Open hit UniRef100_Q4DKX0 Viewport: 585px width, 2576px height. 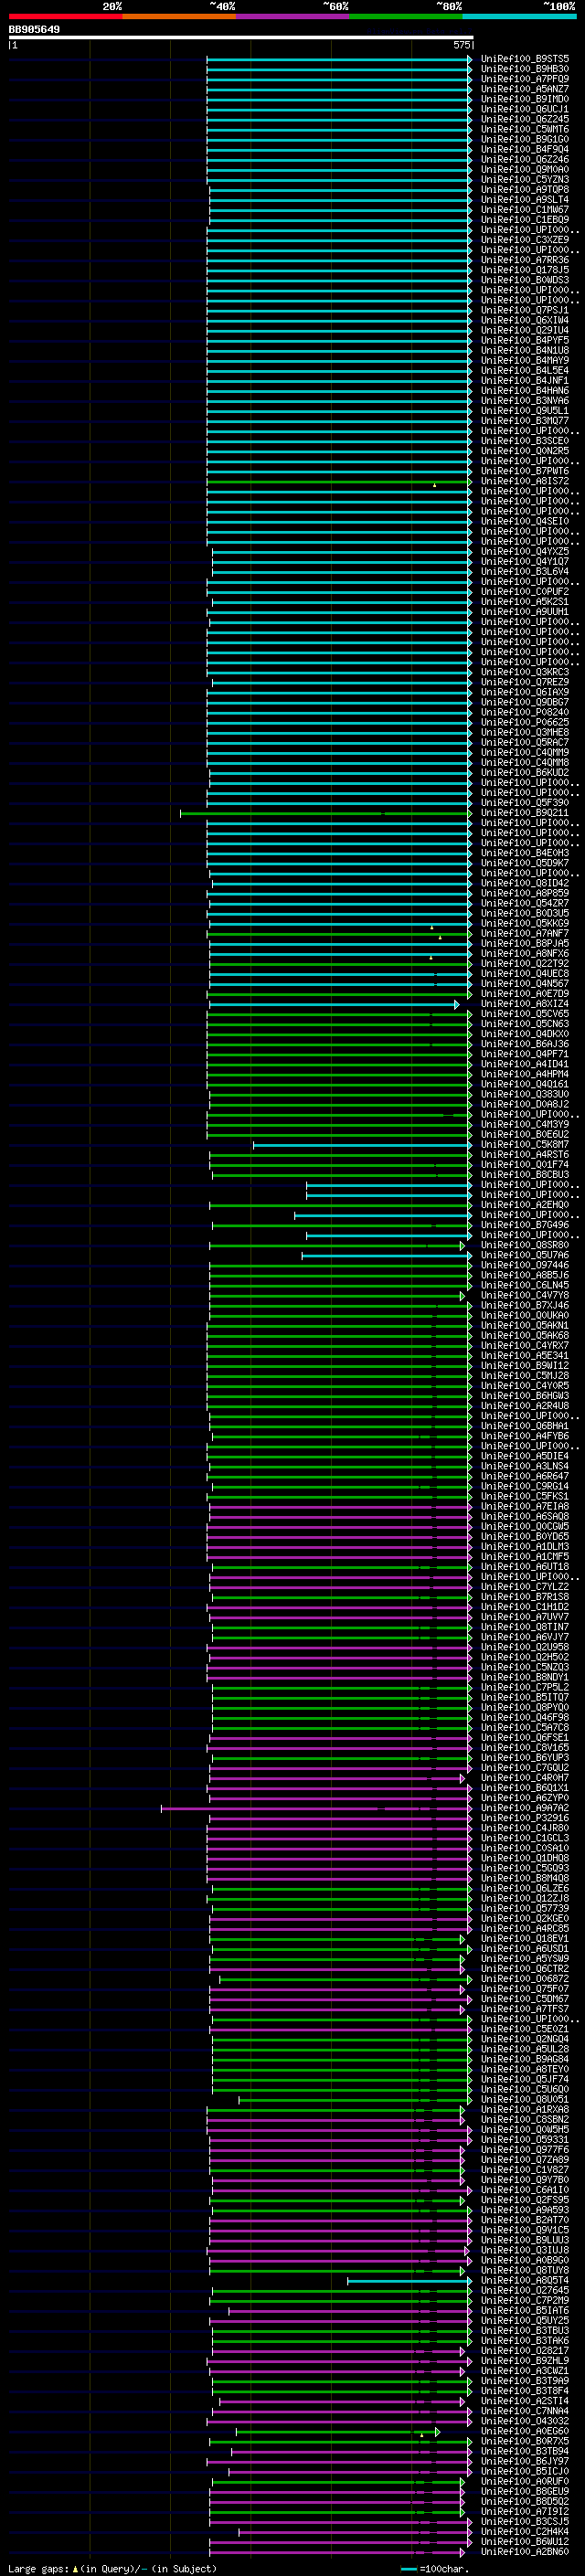coord(525,1034)
